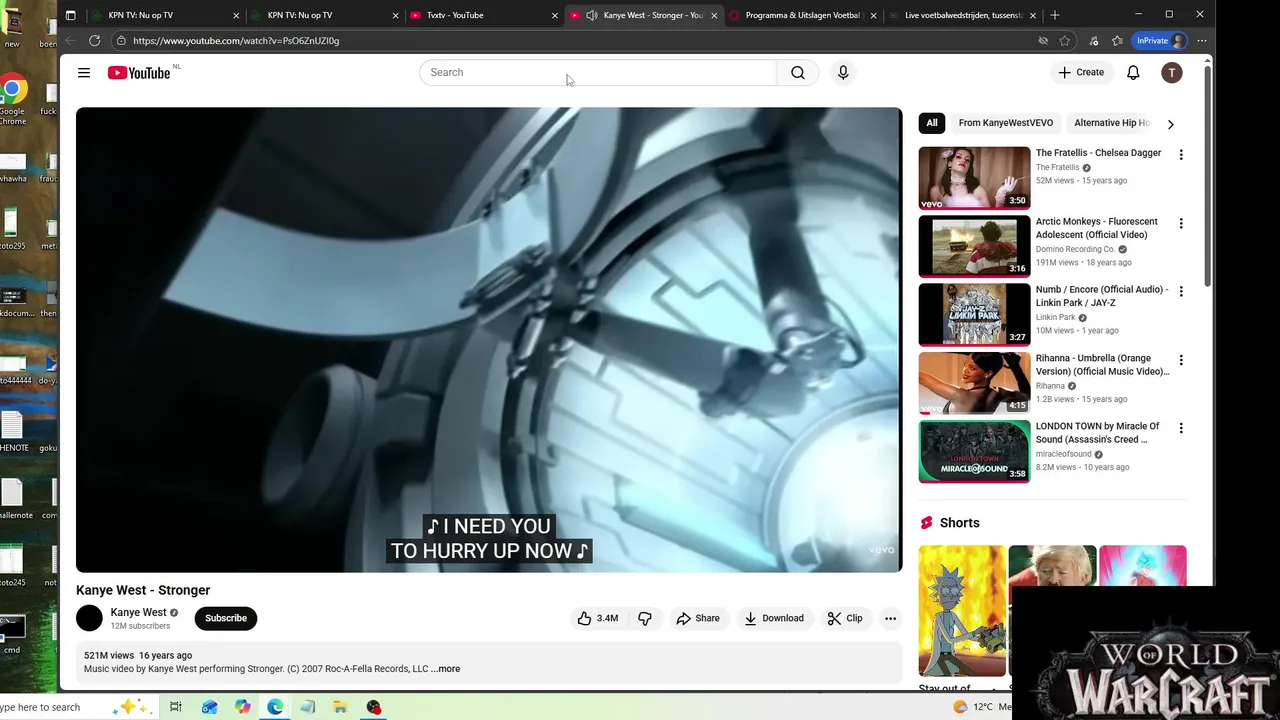Open the Create button

point(1081,72)
